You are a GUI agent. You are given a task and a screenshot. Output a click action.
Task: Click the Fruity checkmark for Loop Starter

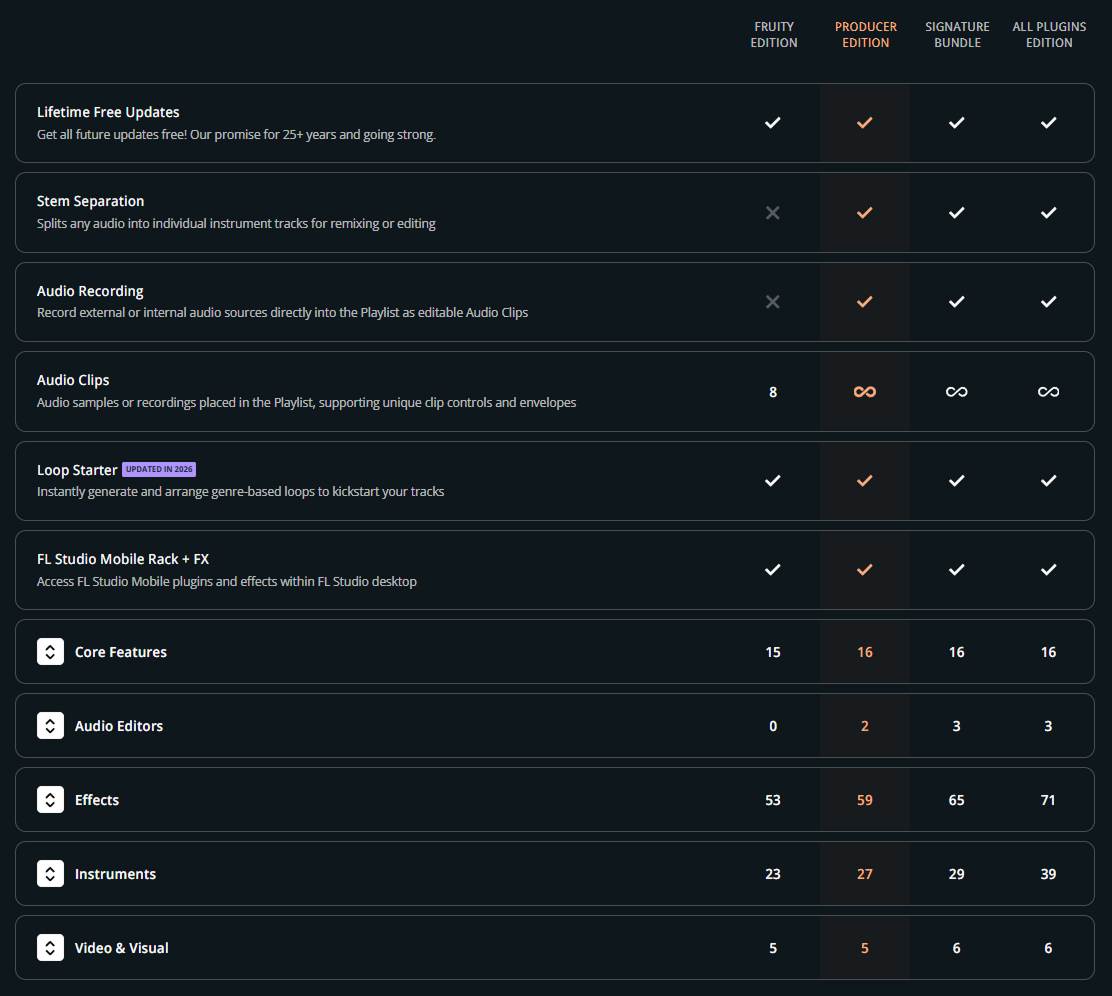pyautogui.click(x=773, y=481)
